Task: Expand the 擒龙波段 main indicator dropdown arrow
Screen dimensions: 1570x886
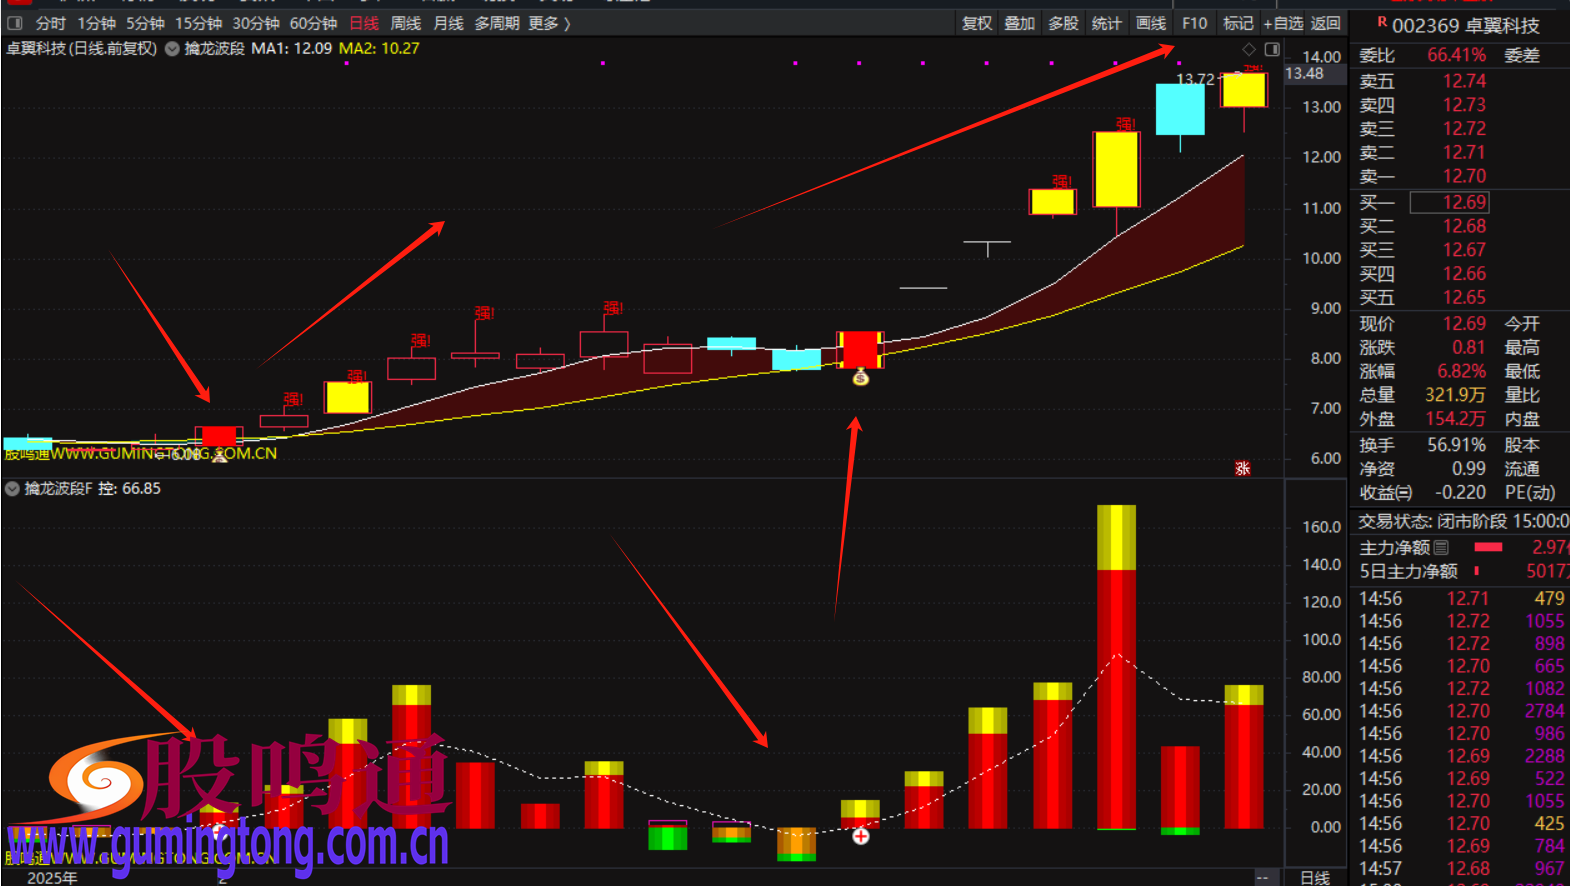Action: [172, 49]
